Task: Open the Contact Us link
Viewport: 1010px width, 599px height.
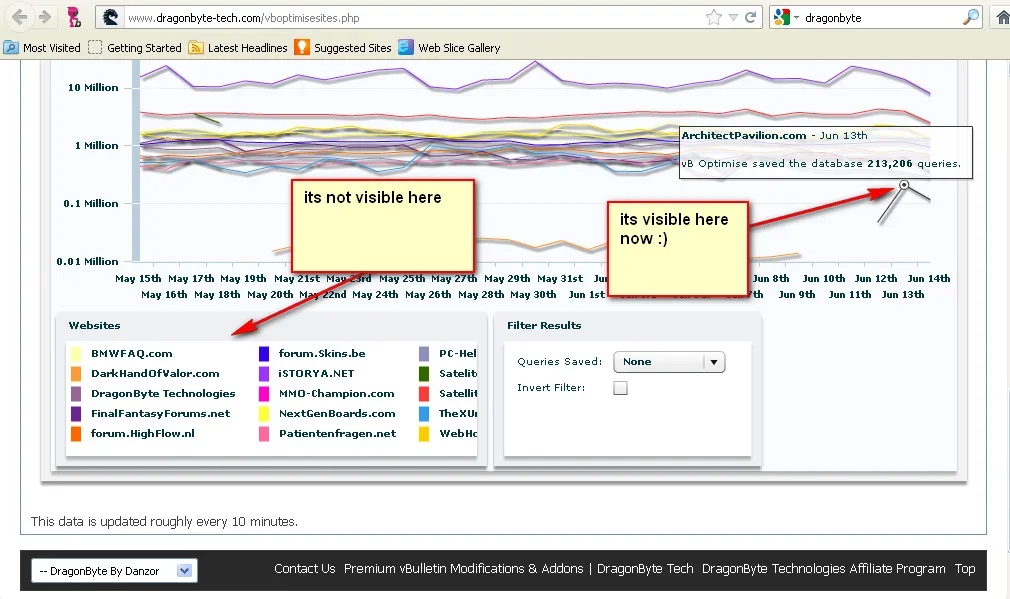Action: pyautogui.click(x=305, y=569)
